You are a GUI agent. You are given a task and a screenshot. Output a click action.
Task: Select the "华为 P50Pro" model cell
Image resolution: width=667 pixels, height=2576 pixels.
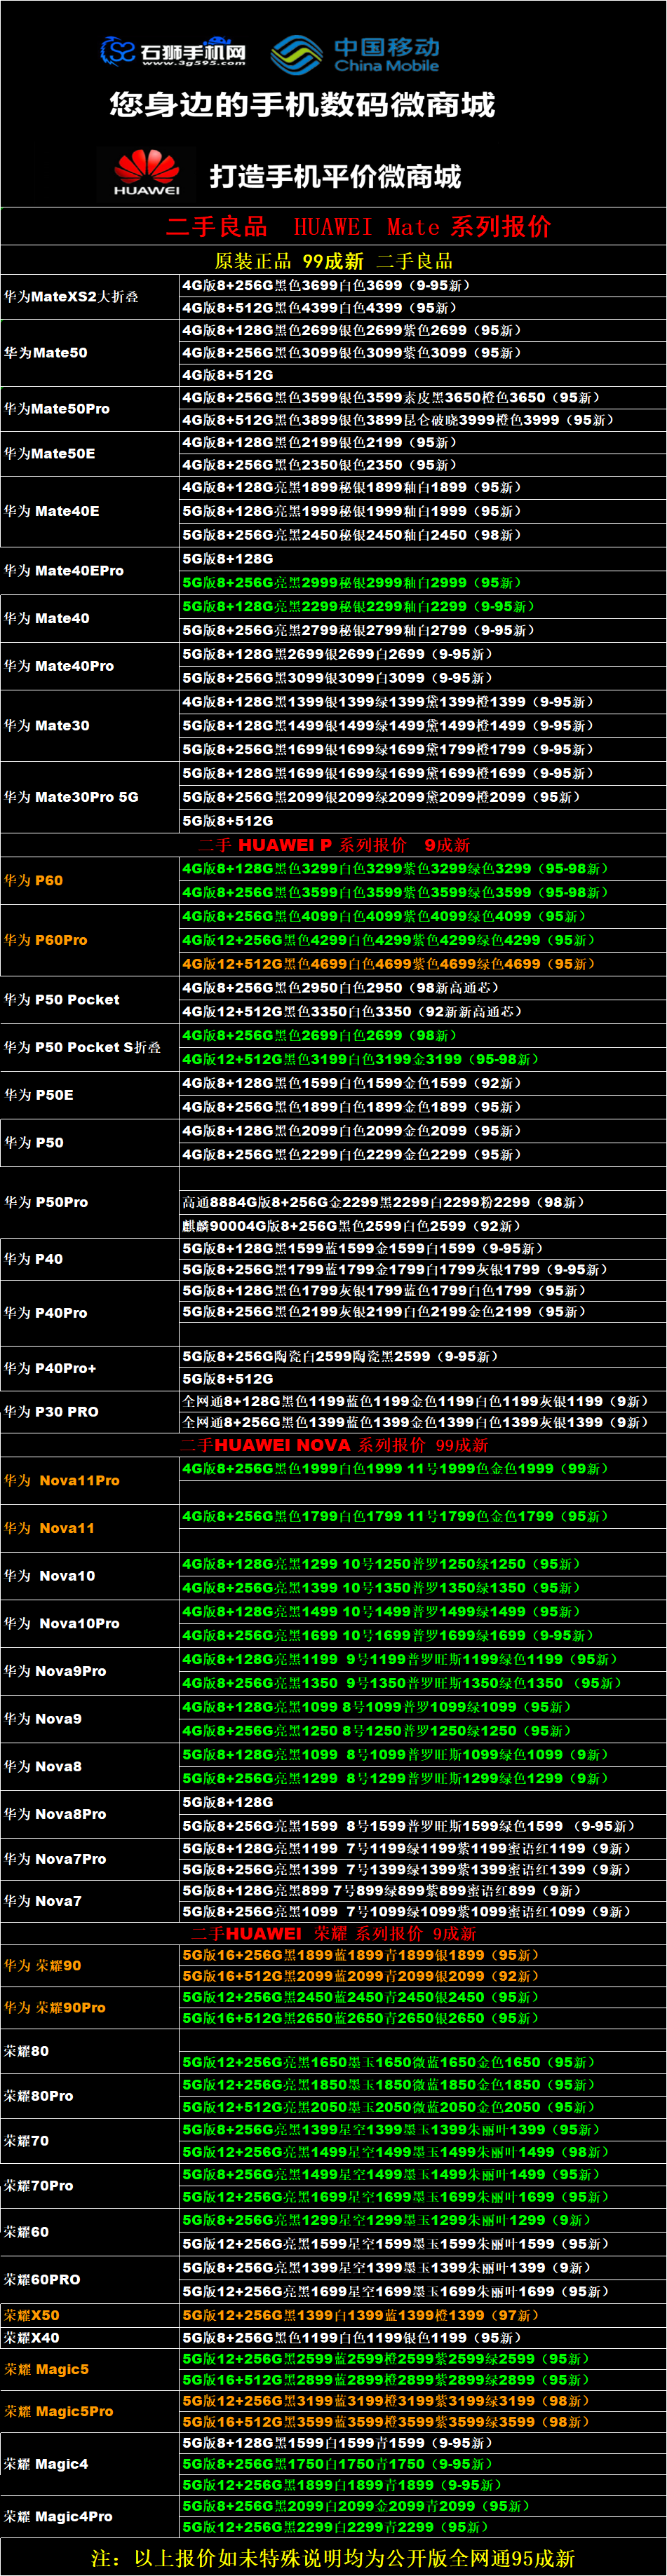90,1202
